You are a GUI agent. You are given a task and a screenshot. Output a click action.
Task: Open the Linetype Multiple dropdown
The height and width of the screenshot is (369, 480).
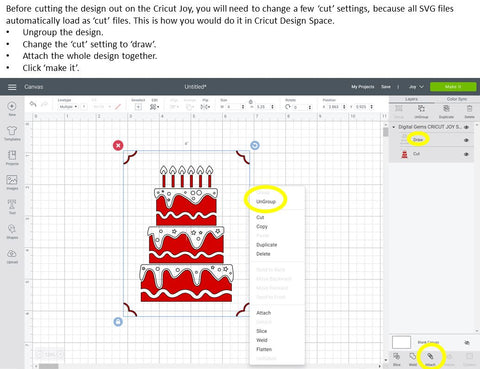tap(68, 107)
